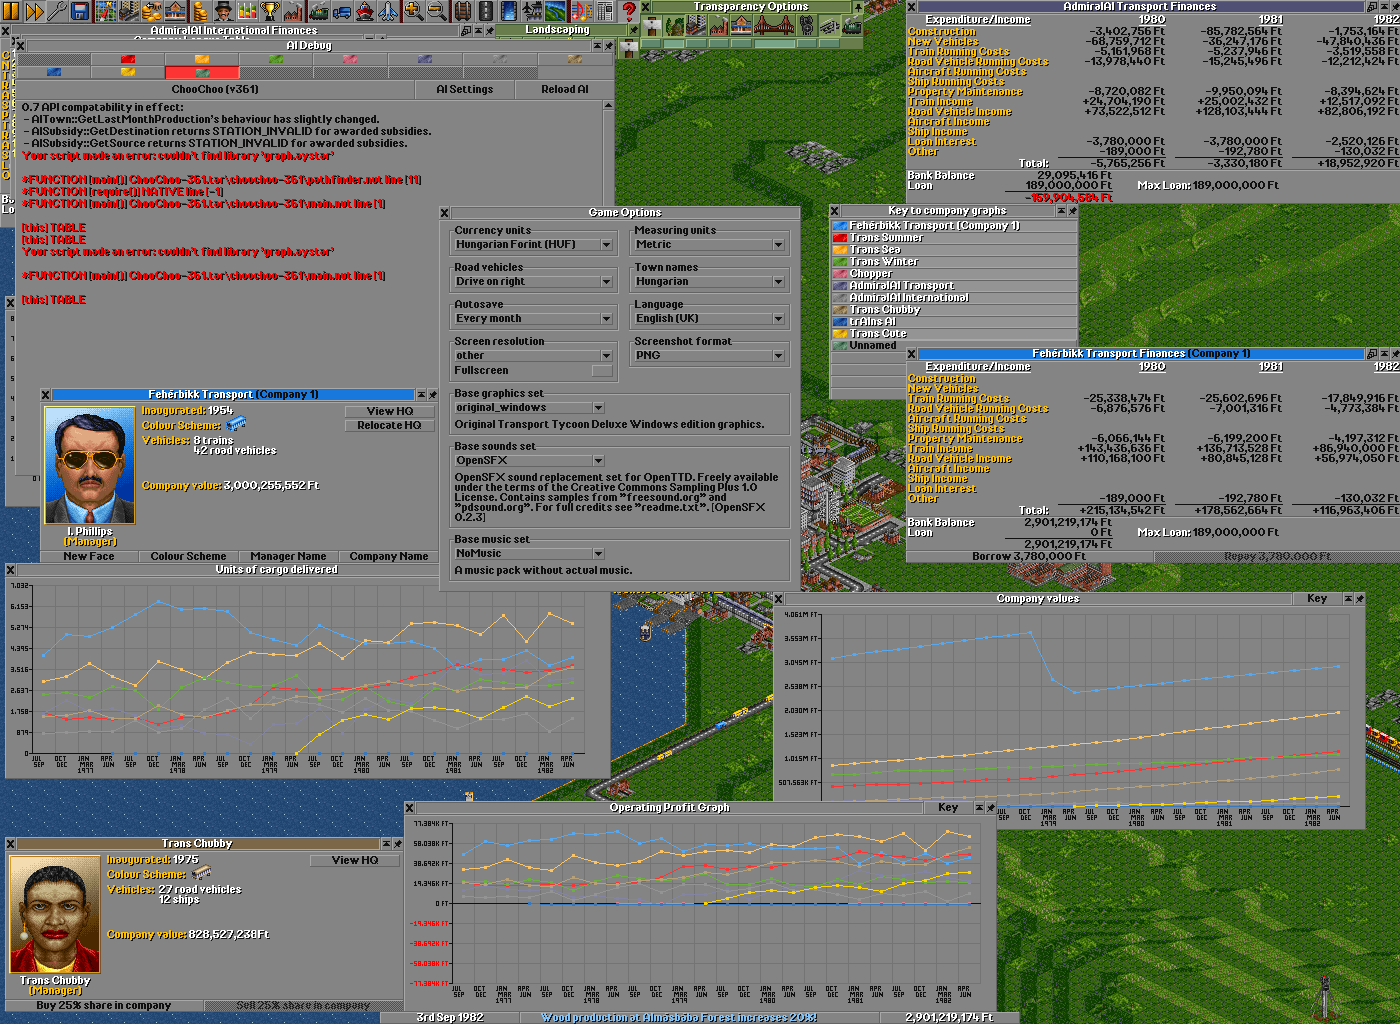The image size is (1400, 1024).
Task: Open the Screenshot resolution dropdown
Action: click(533, 356)
